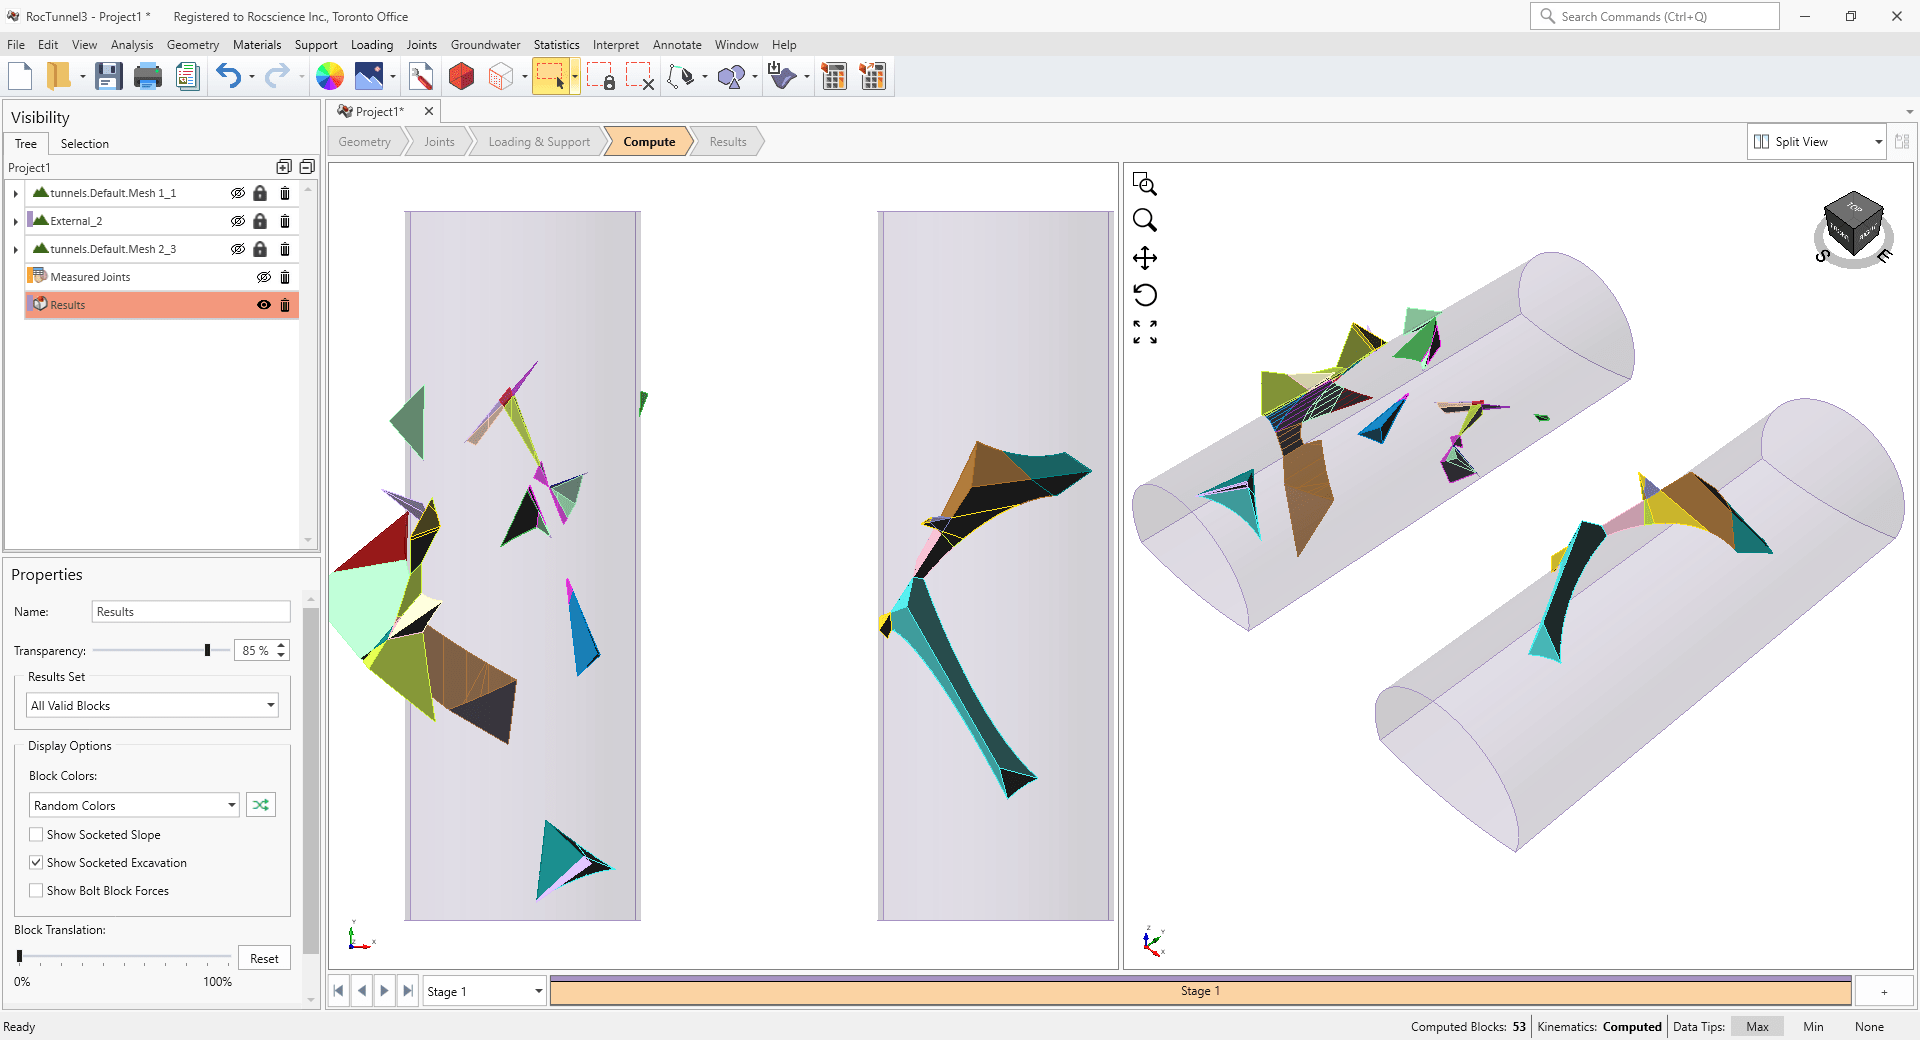Click the Search Commands field
The image size is (1920, 1040).
1654,16
